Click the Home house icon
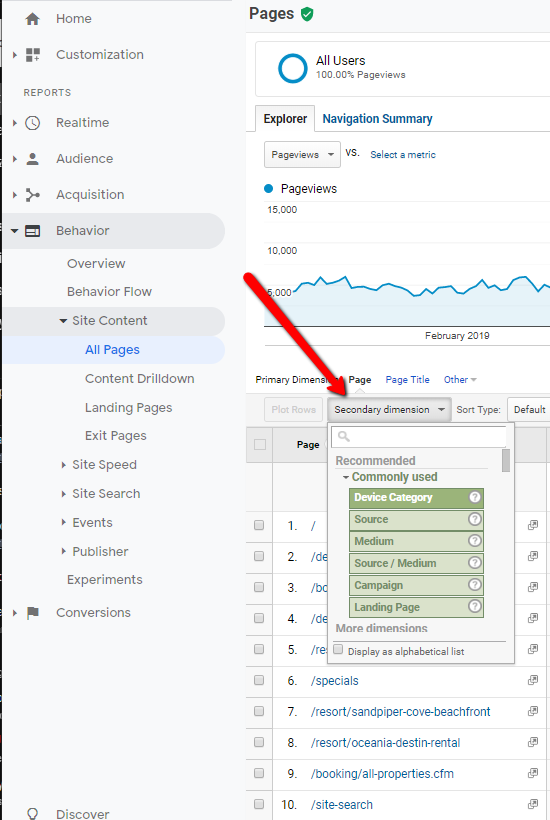 point(32,19)
